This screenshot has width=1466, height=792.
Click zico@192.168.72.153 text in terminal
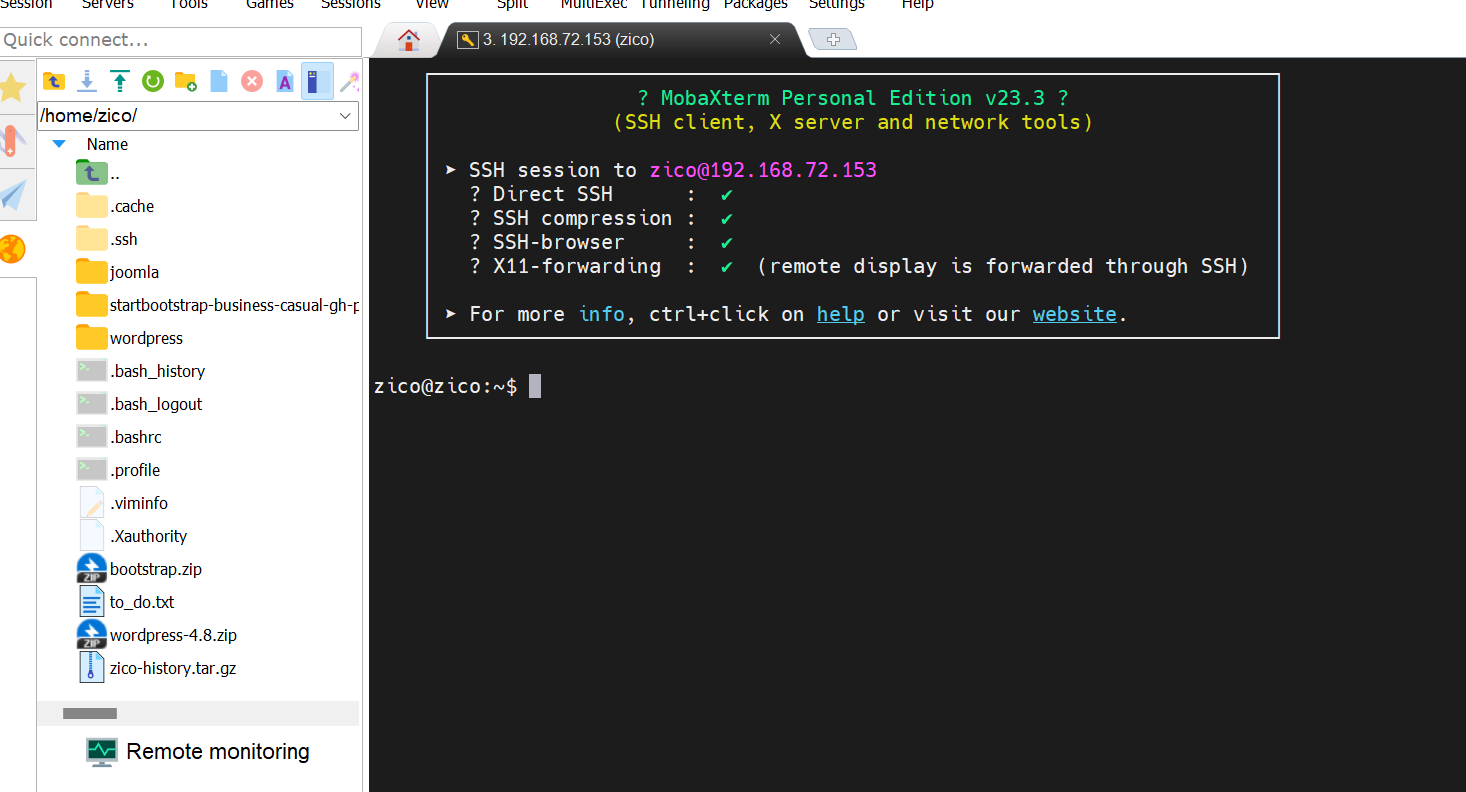point(763,170)
